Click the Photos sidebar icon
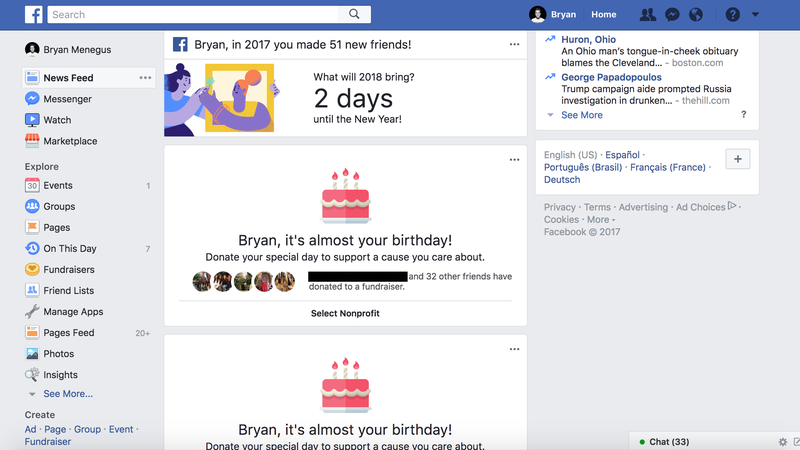This screenshot has height=450, width=800. point(32,354)
